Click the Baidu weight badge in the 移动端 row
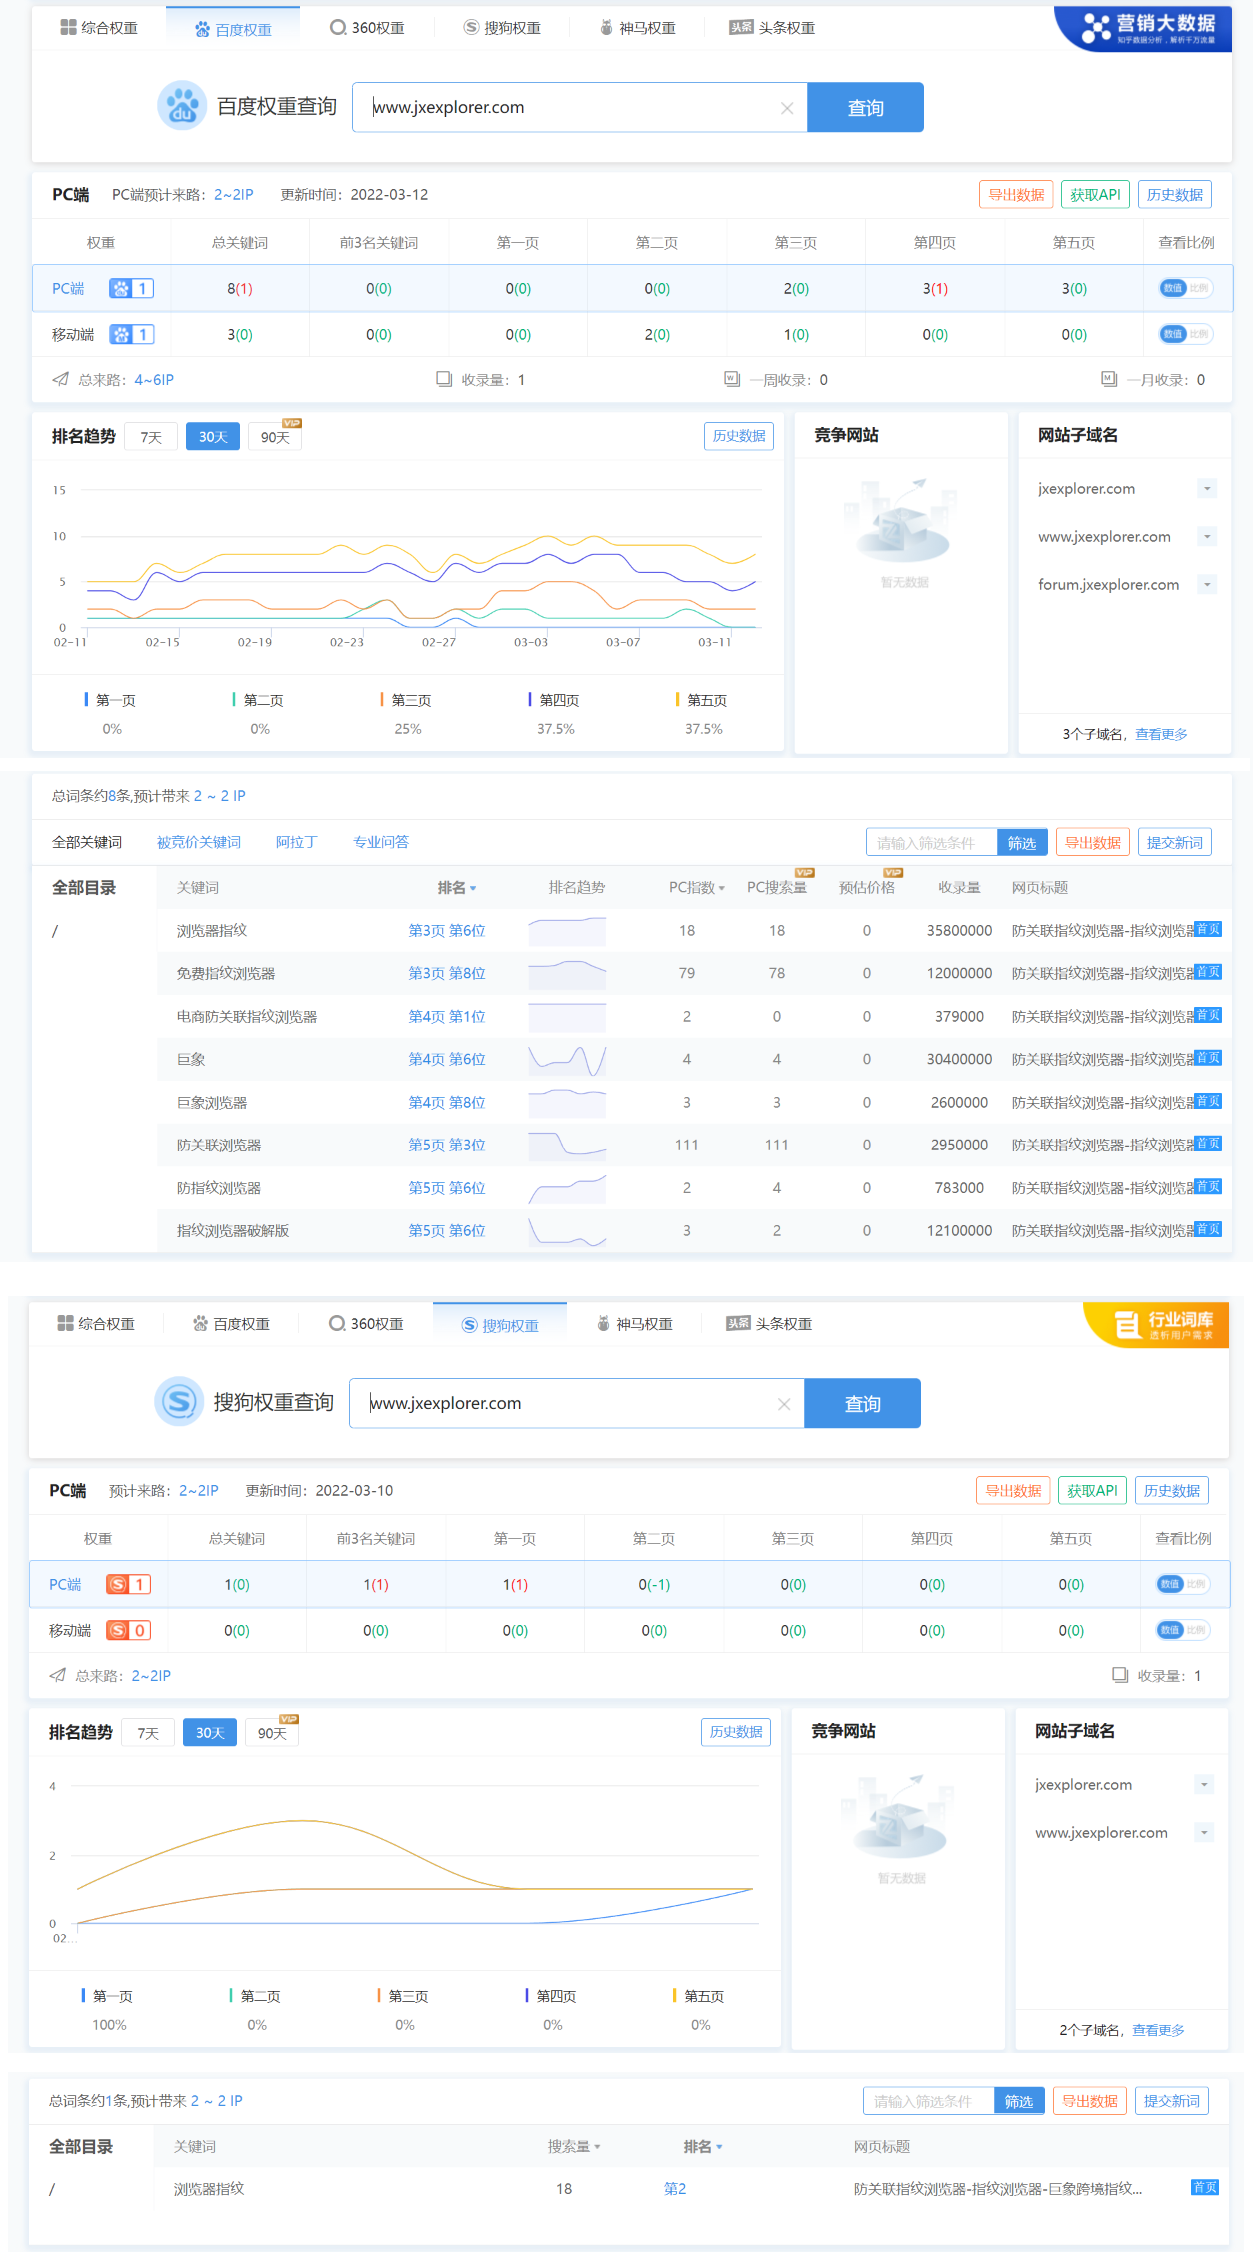This screenshot has width=1253, height=2252. pos(131,335)
